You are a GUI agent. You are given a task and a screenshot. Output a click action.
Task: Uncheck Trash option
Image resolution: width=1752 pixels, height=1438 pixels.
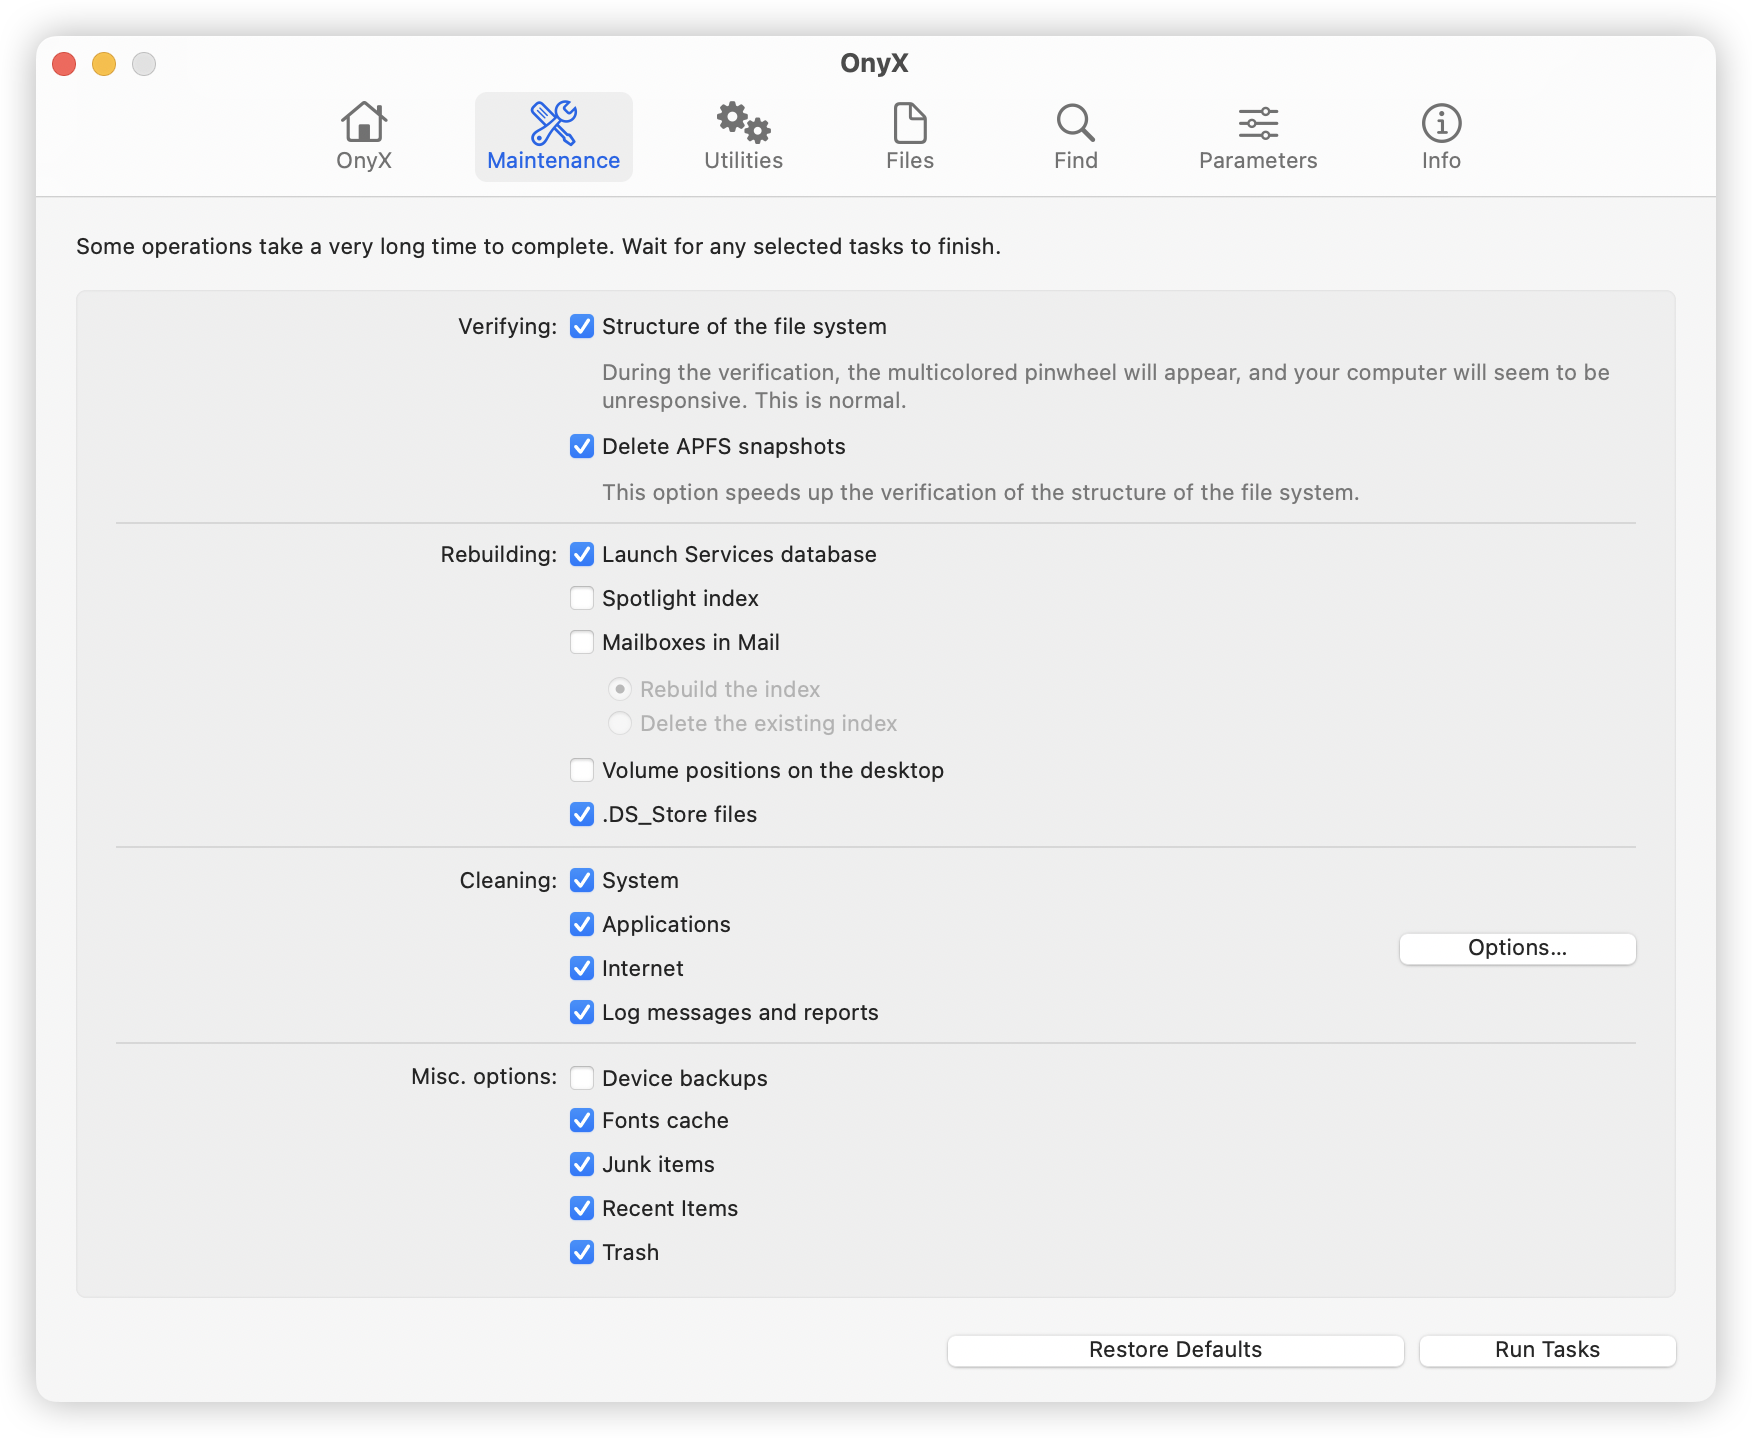coord(582,1252)
